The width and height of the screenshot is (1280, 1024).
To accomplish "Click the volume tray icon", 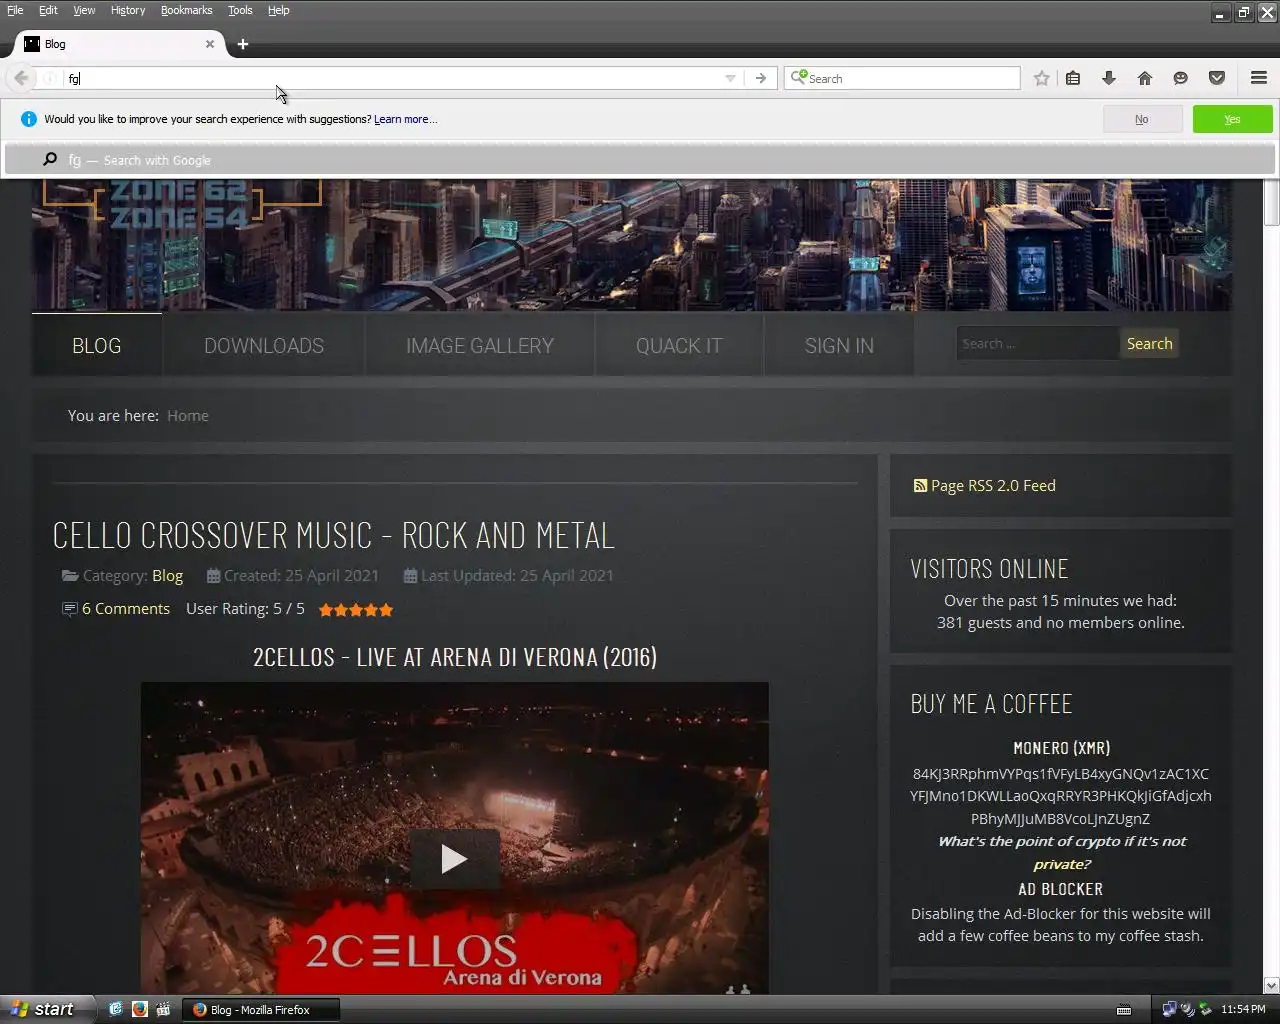I will pos(1187,1010).
